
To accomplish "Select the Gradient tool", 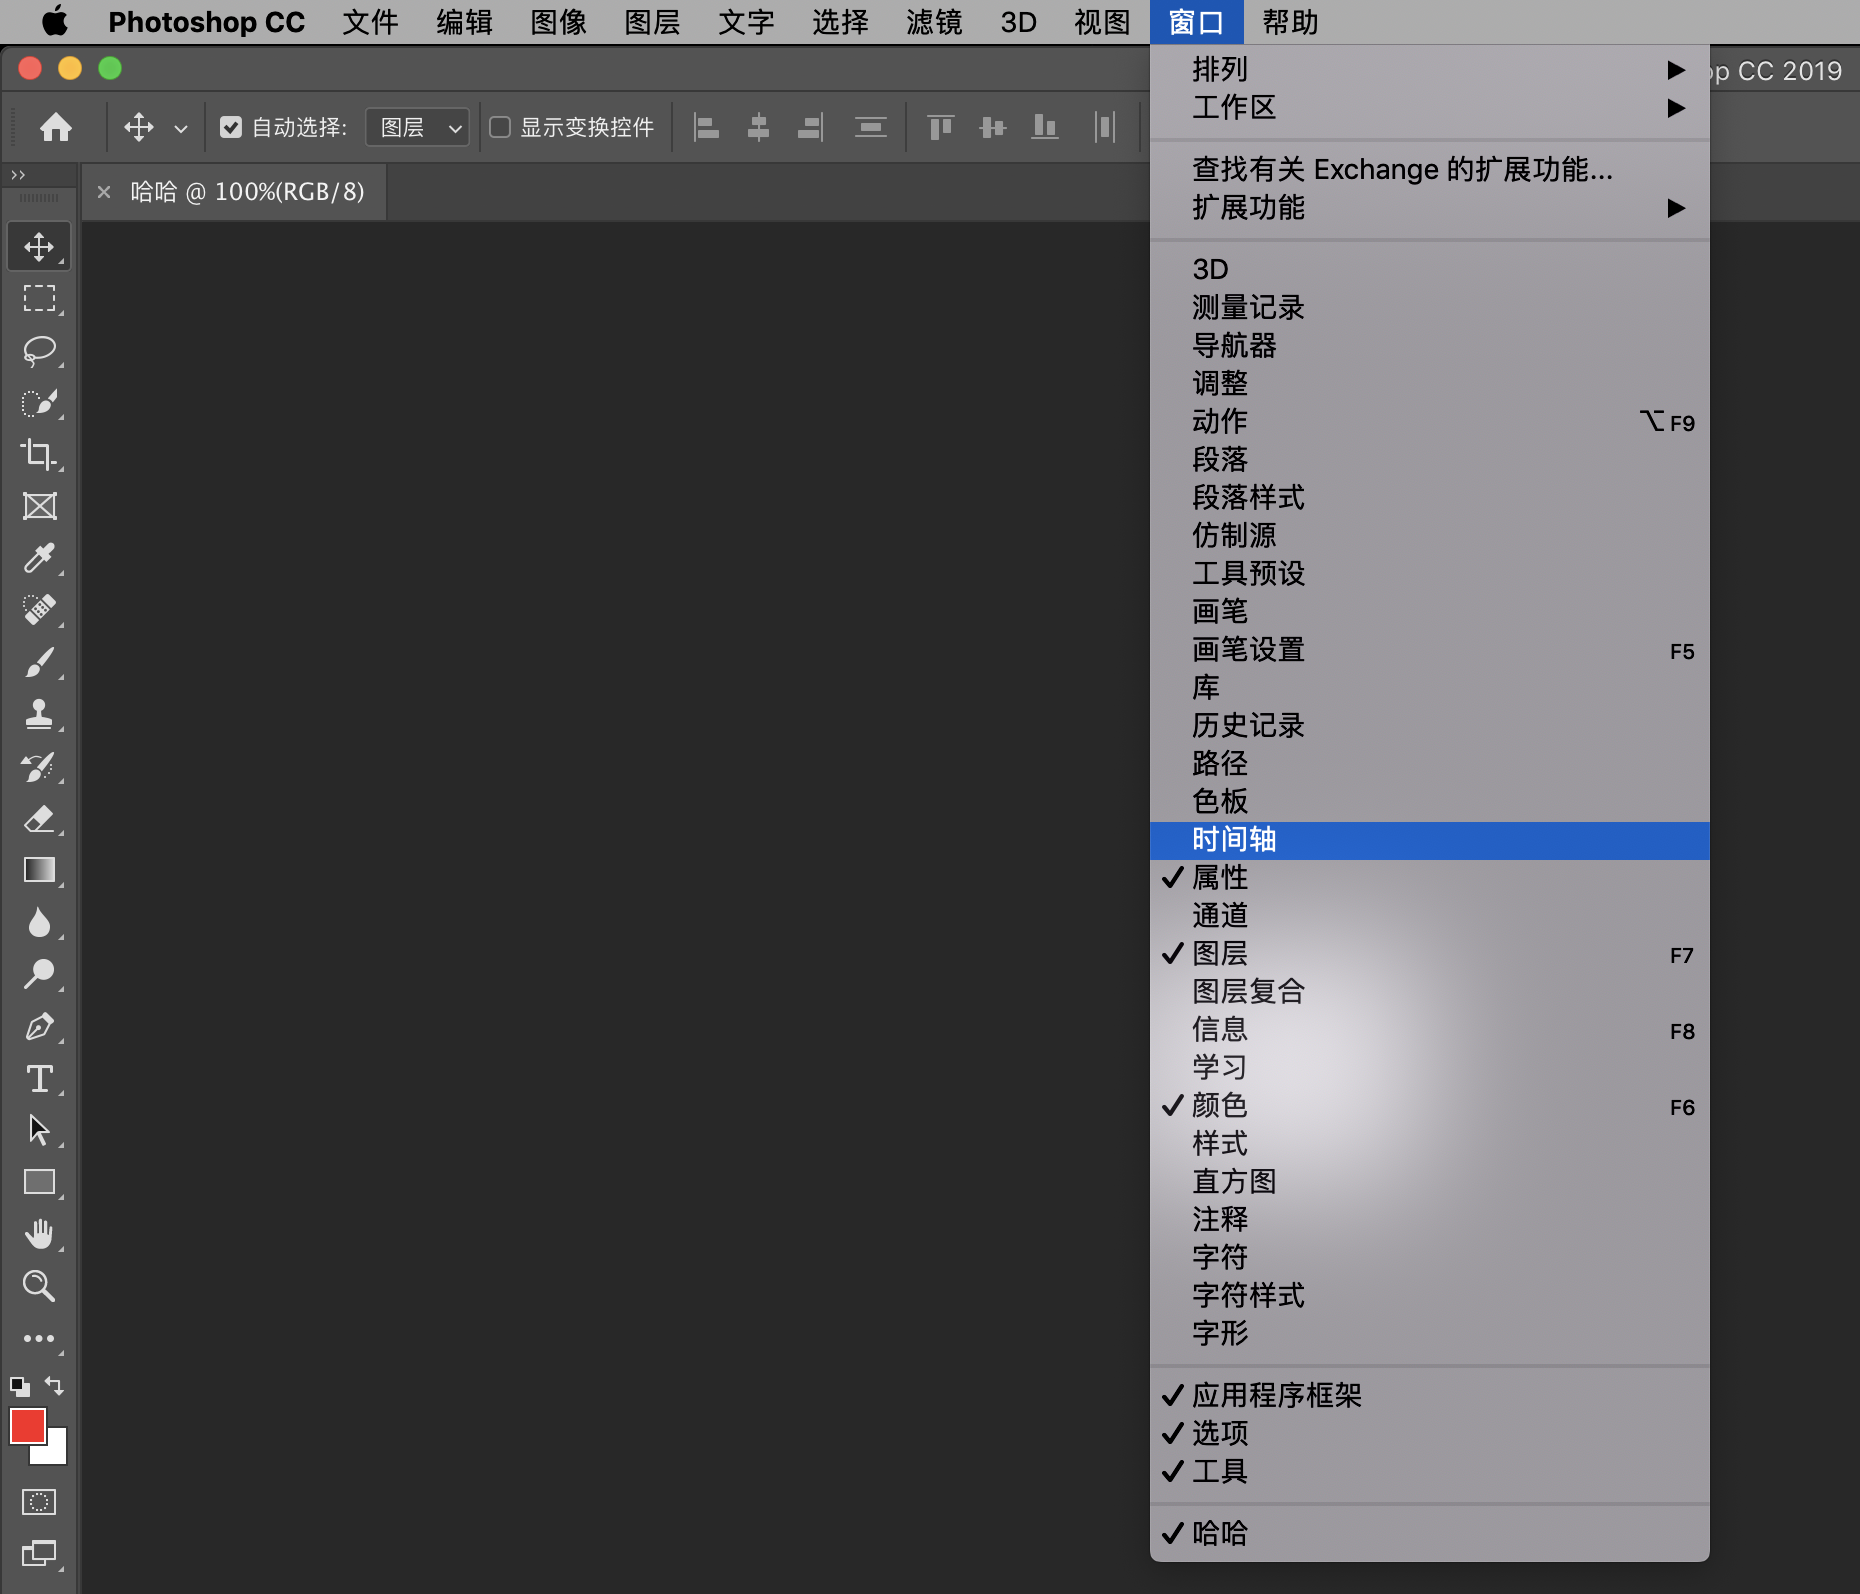I will click(39, 870).
